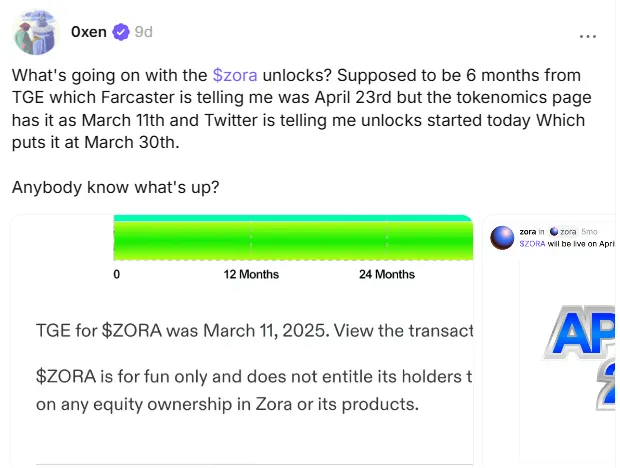620x468 pixels.
Task: Open the 5mo timestamp on quoted cast
Action: [590, 232]
